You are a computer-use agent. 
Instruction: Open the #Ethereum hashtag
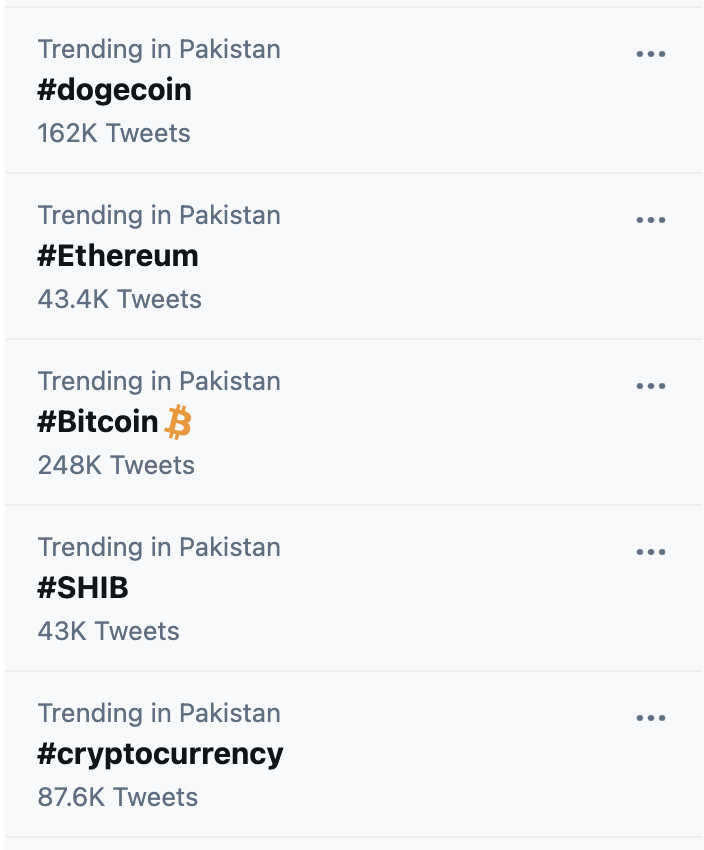(118, 256)
